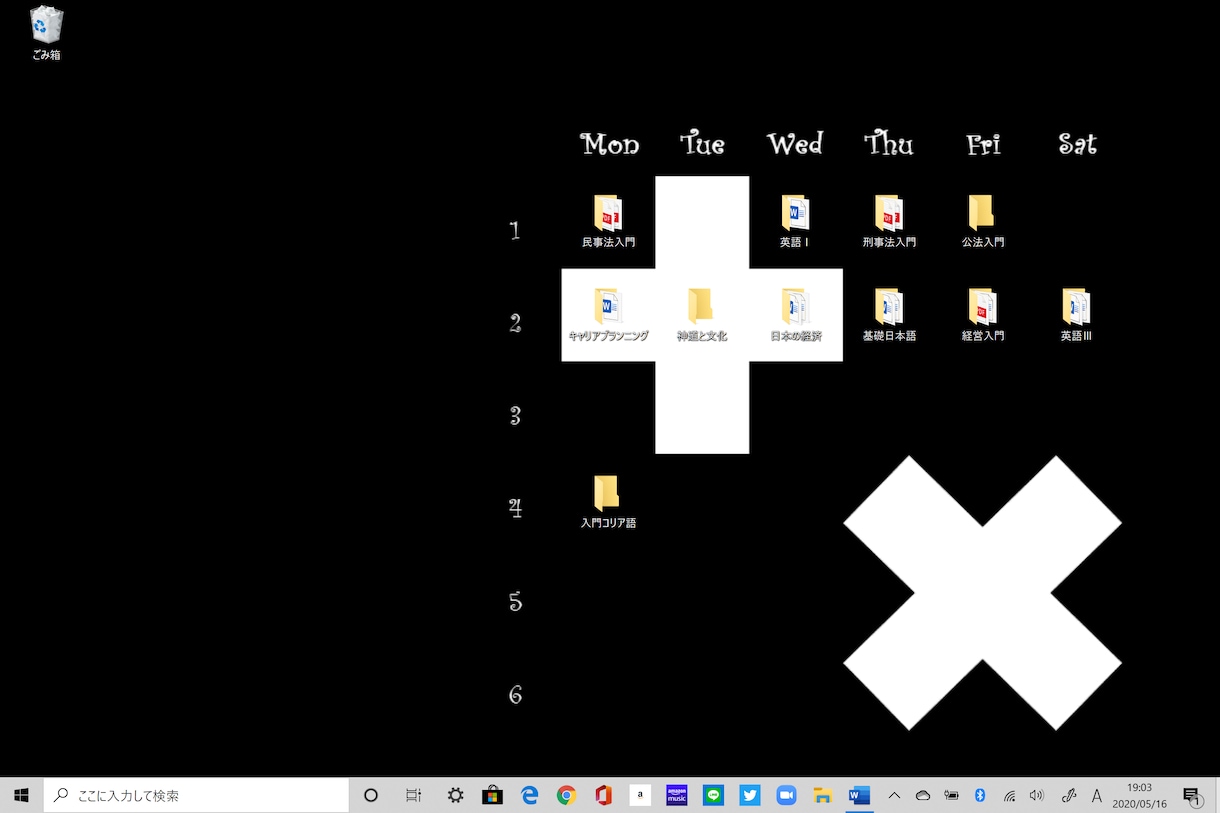
Task: Select the 刑事法入門 folder
Action: click(889, 222)
